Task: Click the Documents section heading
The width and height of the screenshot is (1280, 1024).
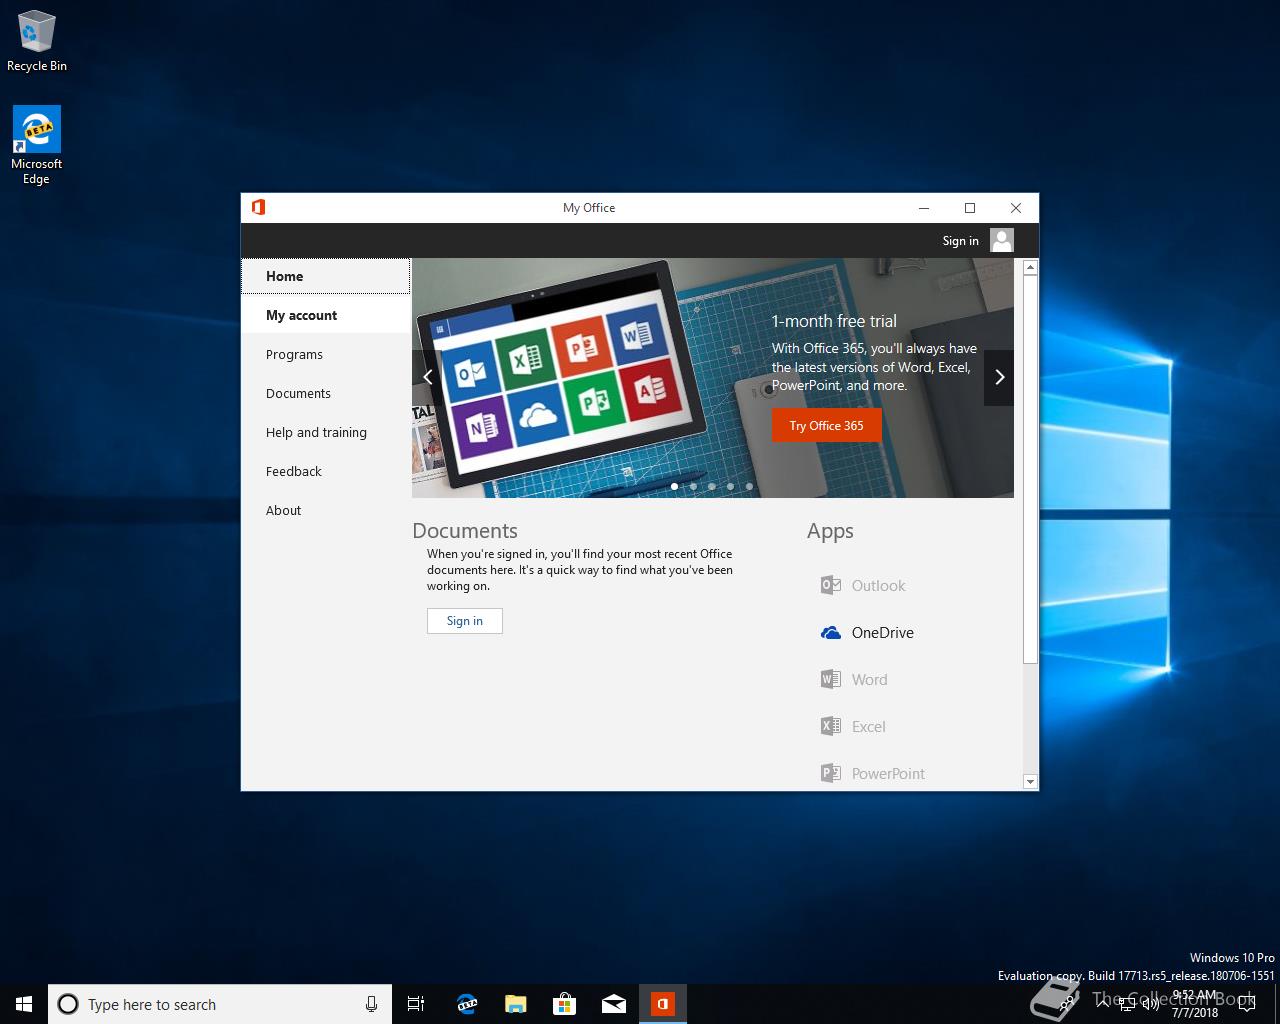Action: pyautogui.click(x=465, y=531)
